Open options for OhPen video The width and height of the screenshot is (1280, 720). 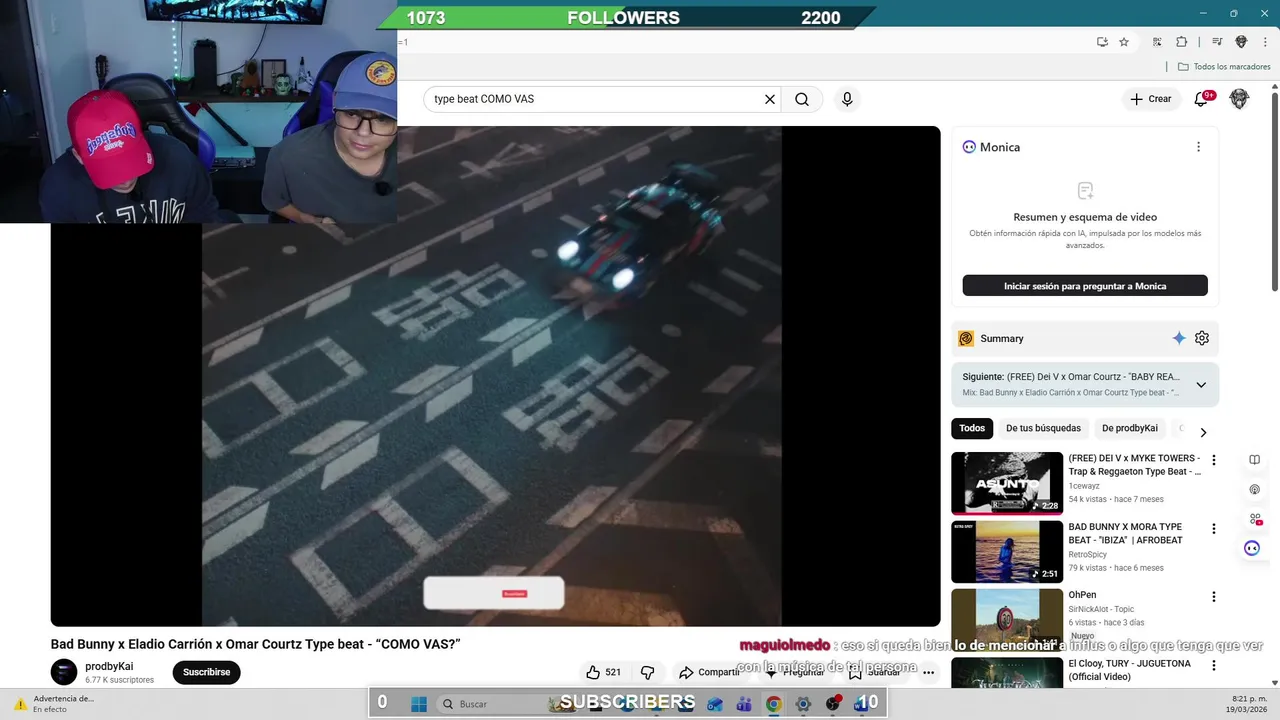(1214, 597)
